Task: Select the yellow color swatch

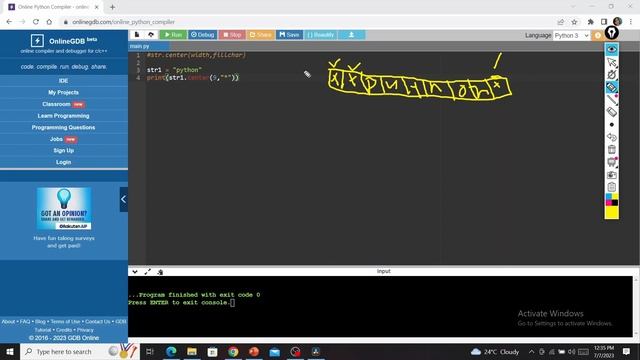Action: pos(611,212)
